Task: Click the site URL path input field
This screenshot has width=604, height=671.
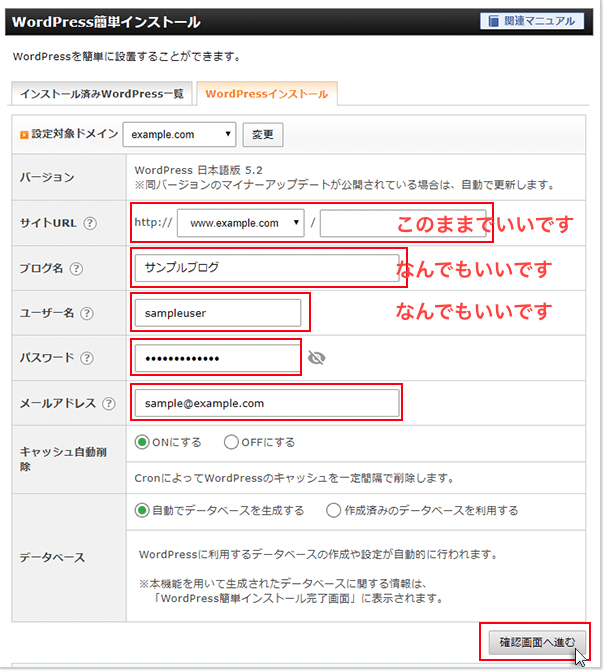Action: (403, 223)
